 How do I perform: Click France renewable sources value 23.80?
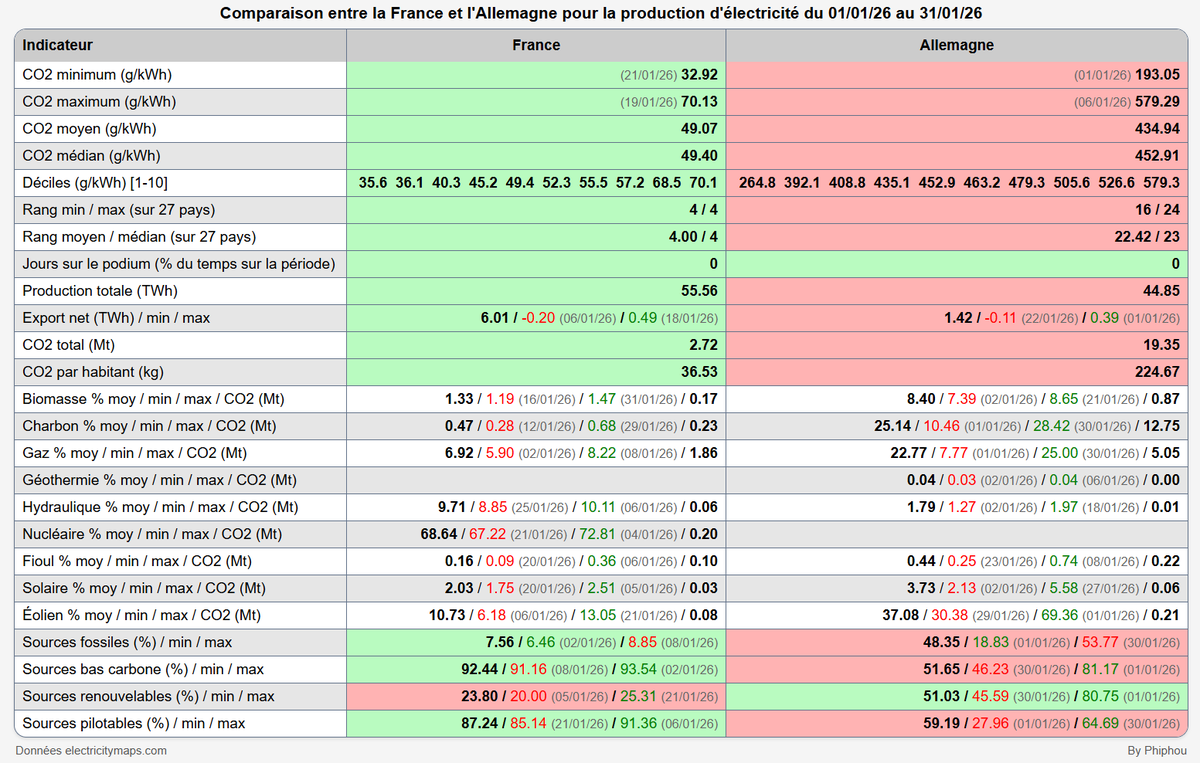(480, 695)
